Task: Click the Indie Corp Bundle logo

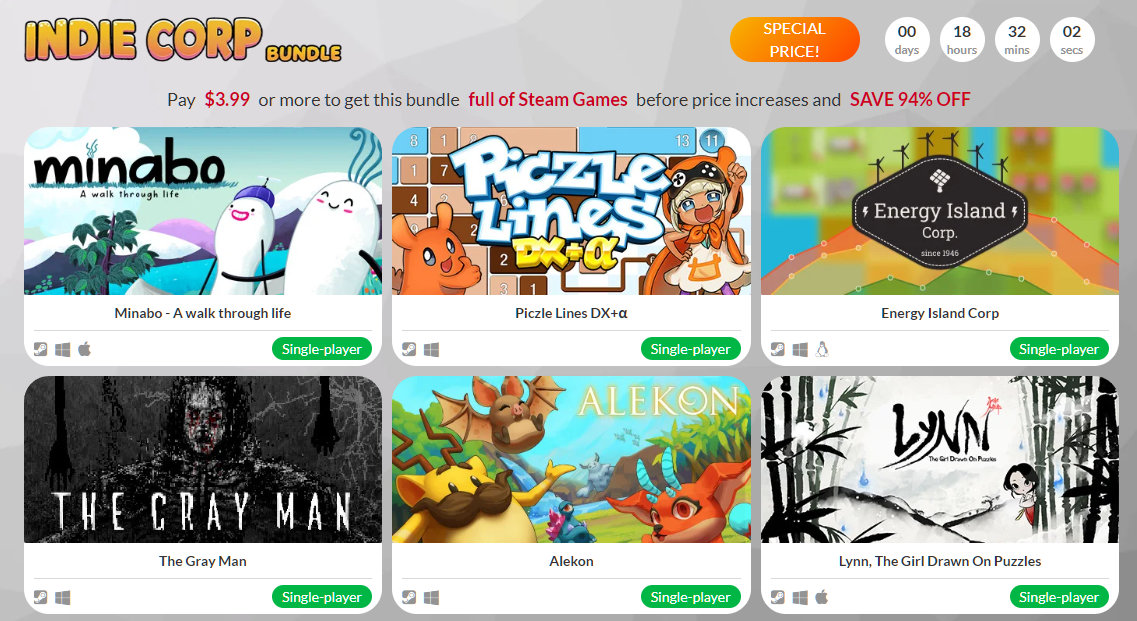Action: (183, 41)
